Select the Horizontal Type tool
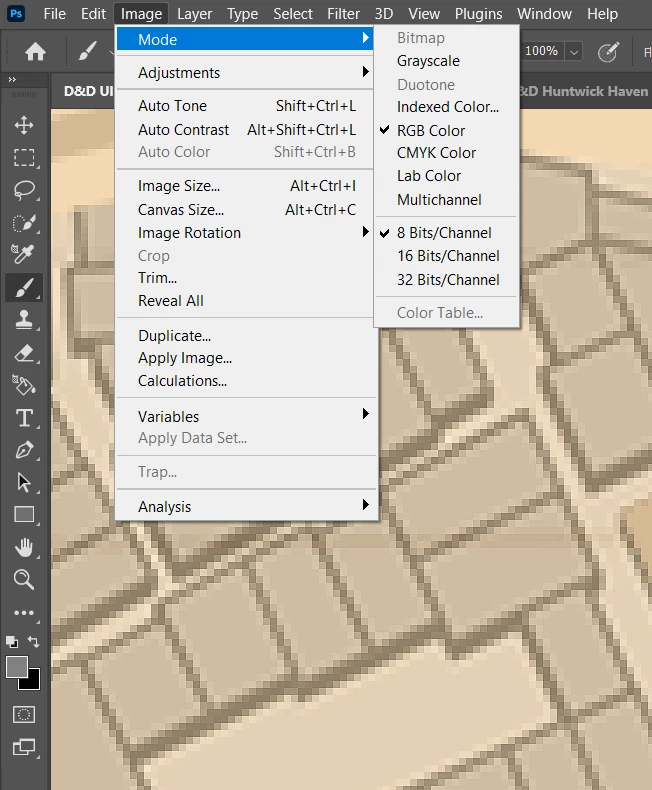This screenshot has height=790, width=652. click(x=24, y=418)
